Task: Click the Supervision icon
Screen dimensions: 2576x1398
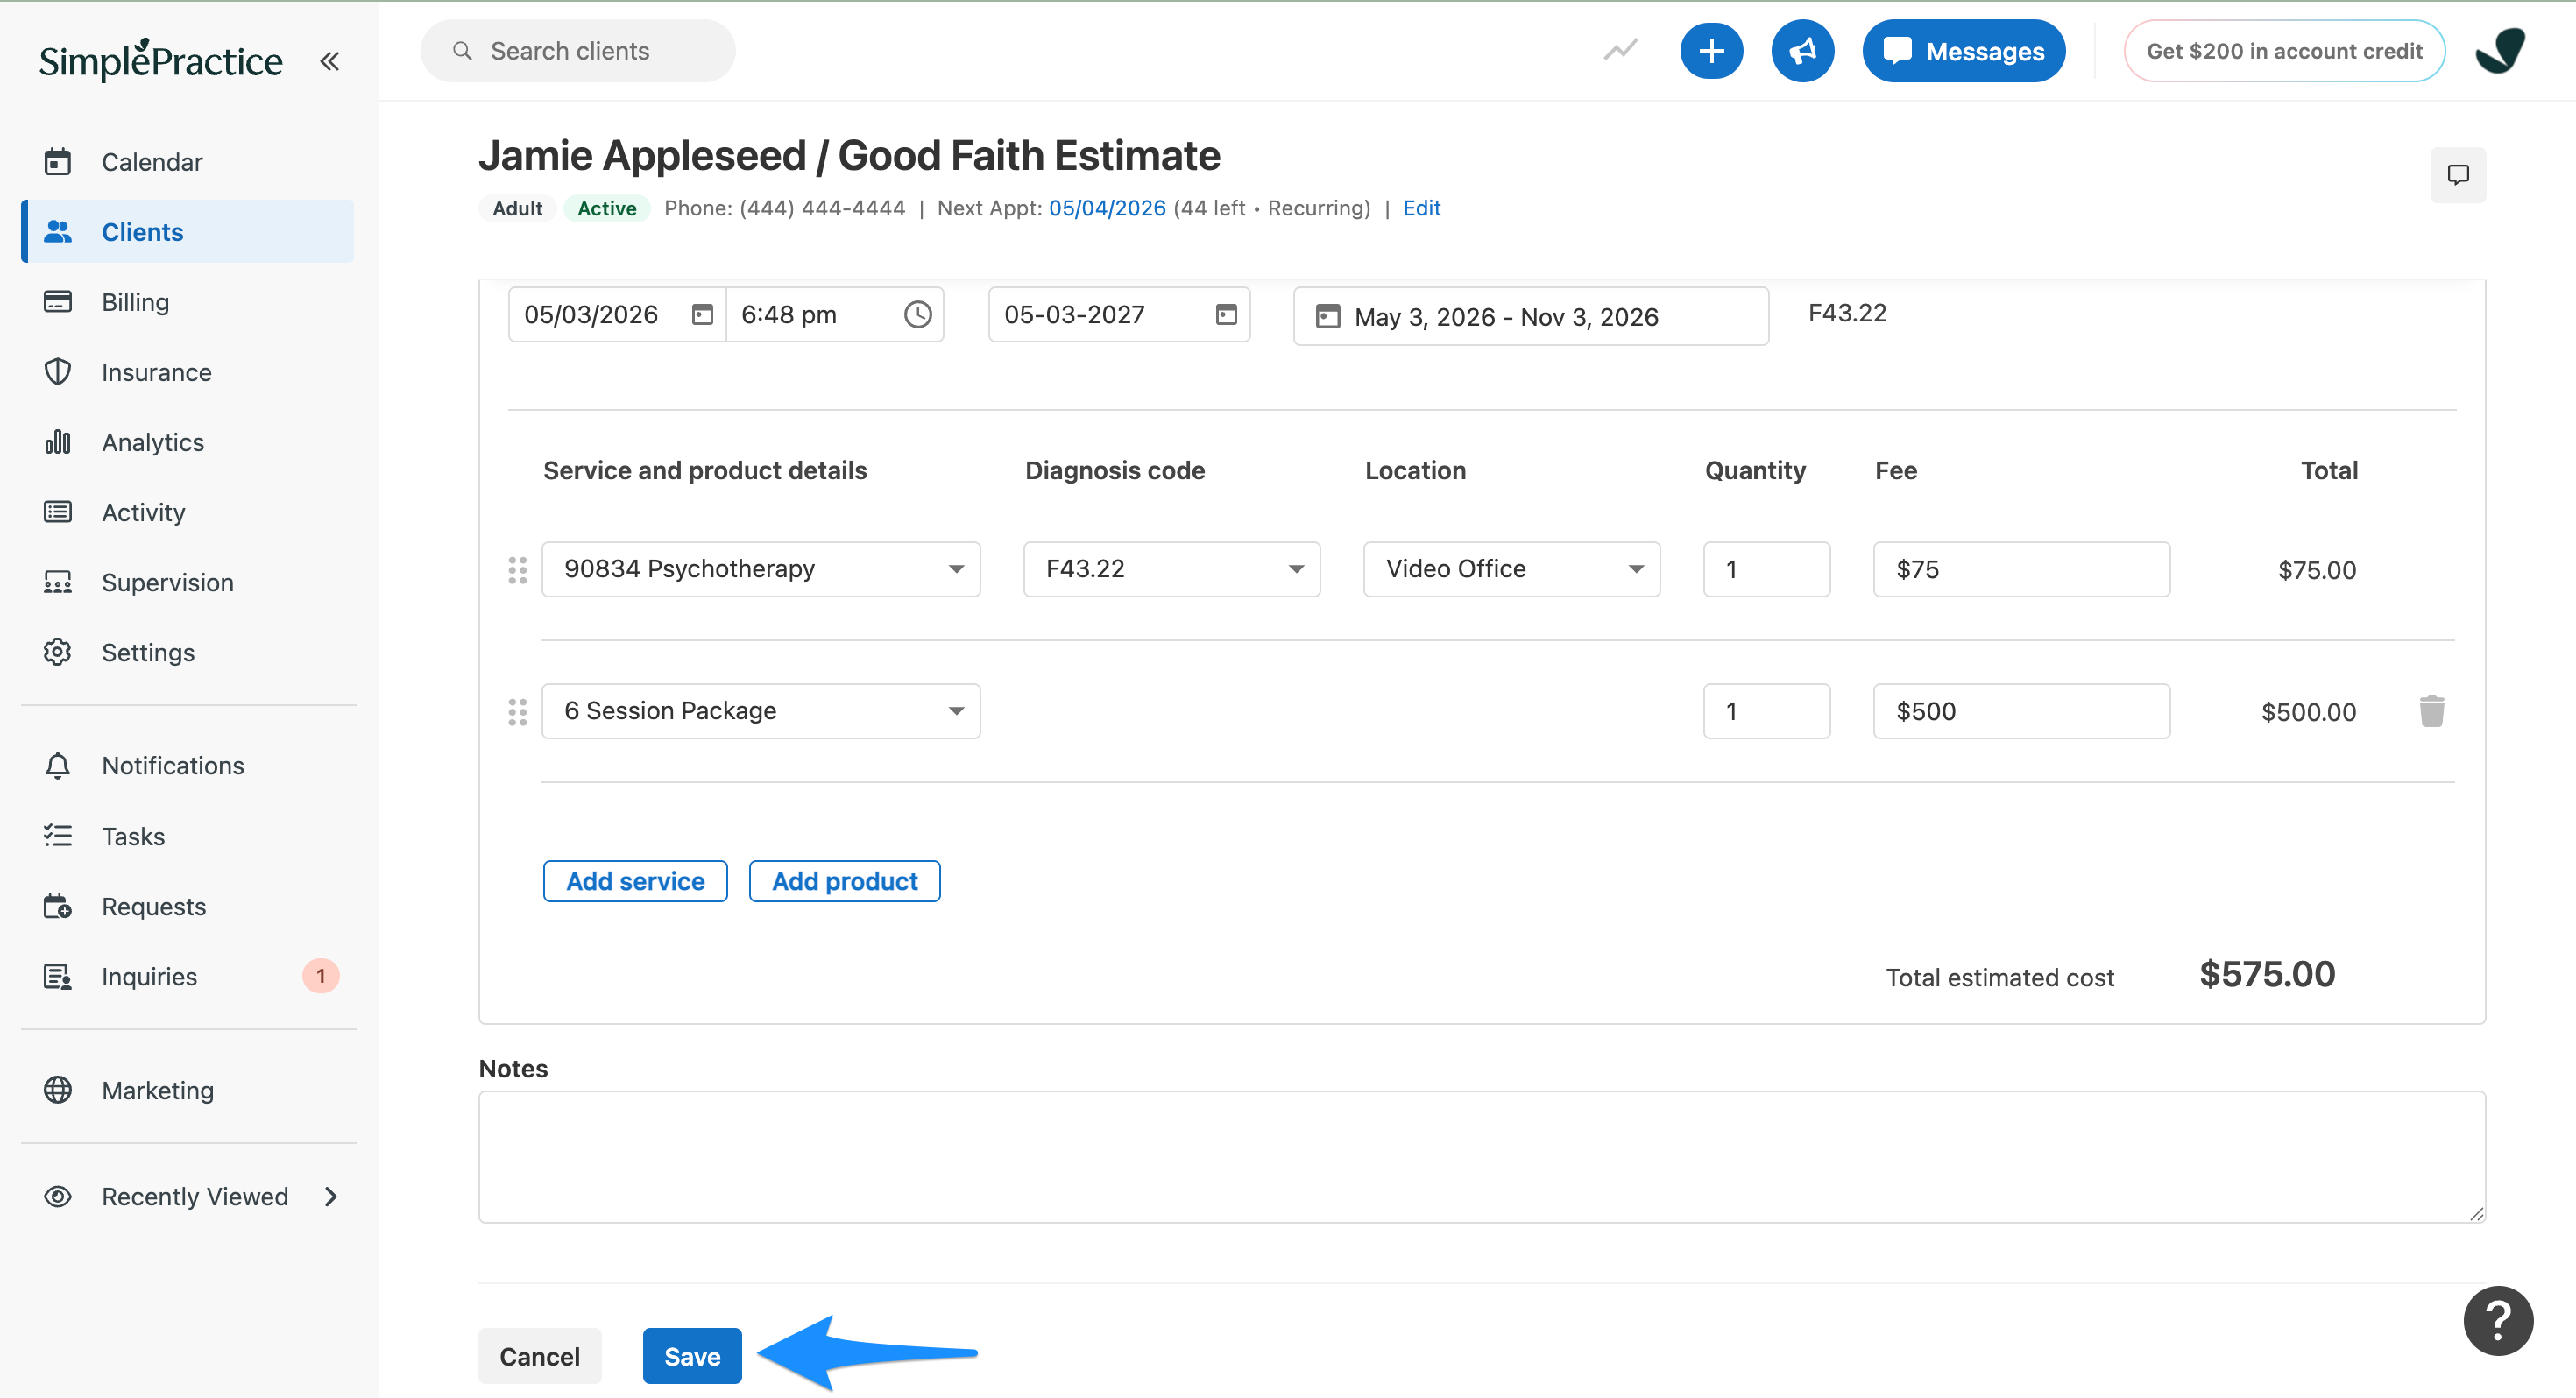Action: click(58, 582)
